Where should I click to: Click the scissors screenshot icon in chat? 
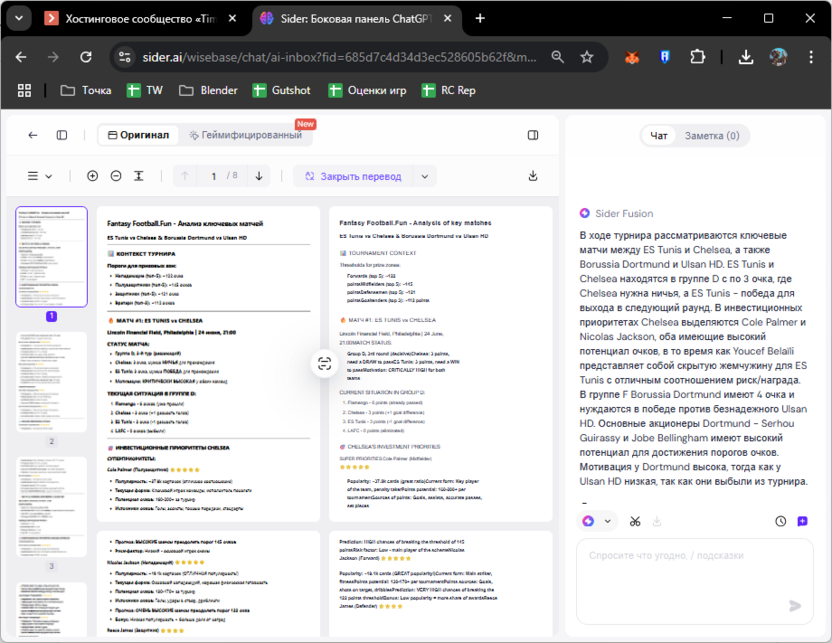tap(635, 521)
